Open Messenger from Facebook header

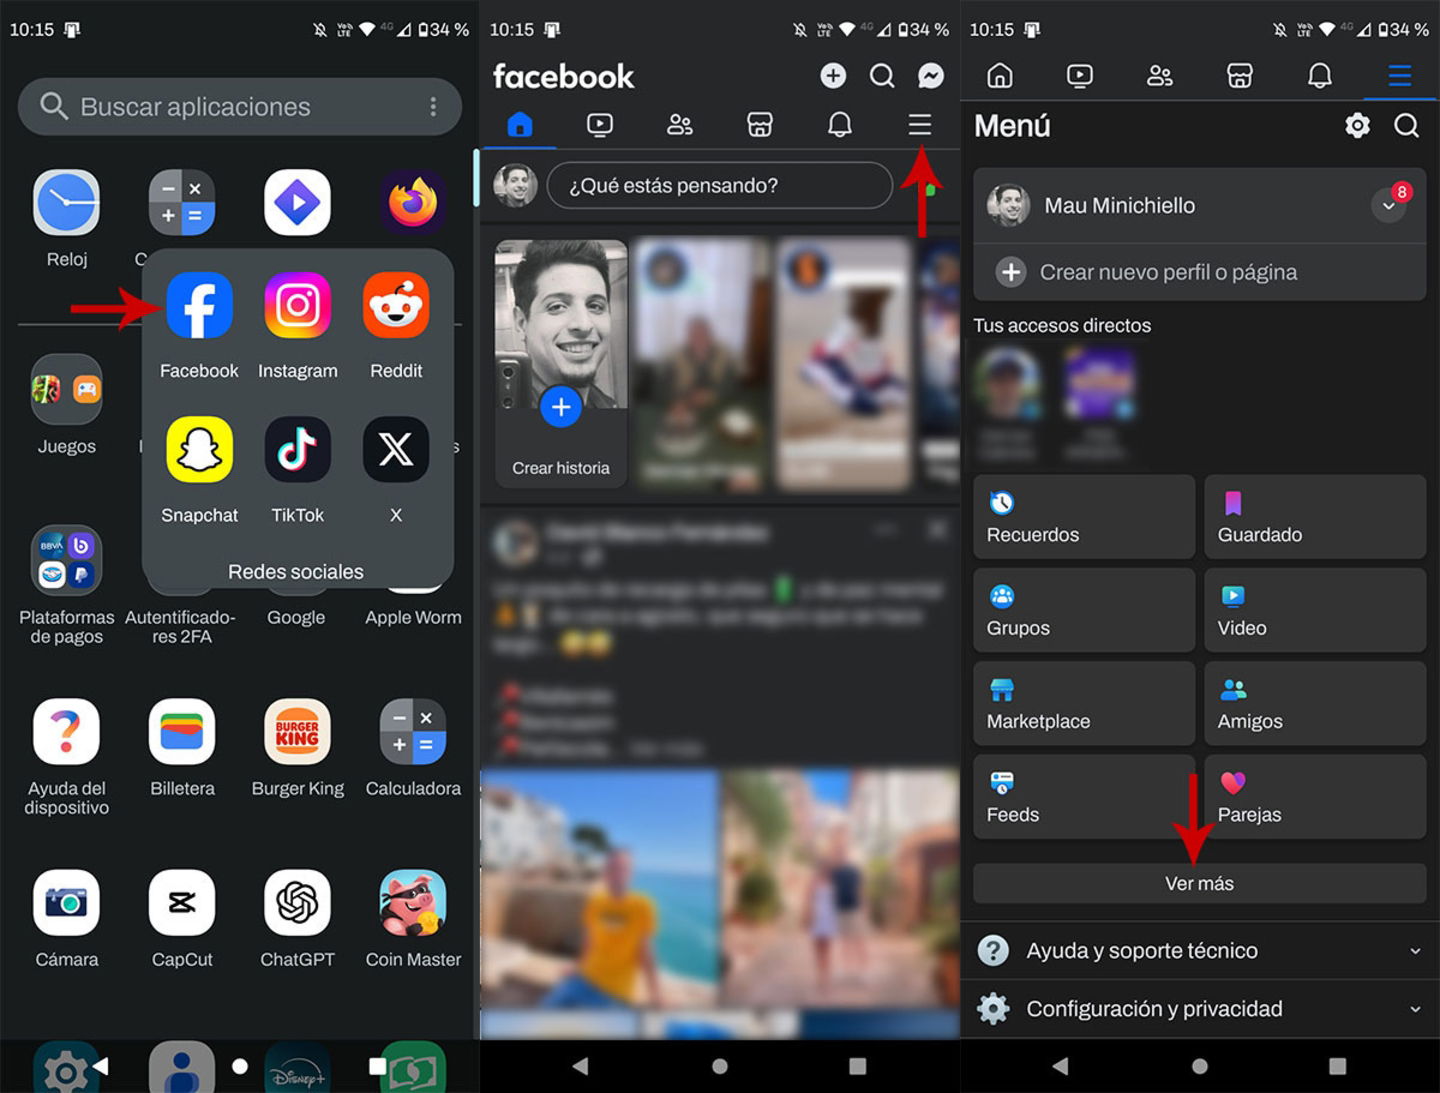[x=931, y=76]
